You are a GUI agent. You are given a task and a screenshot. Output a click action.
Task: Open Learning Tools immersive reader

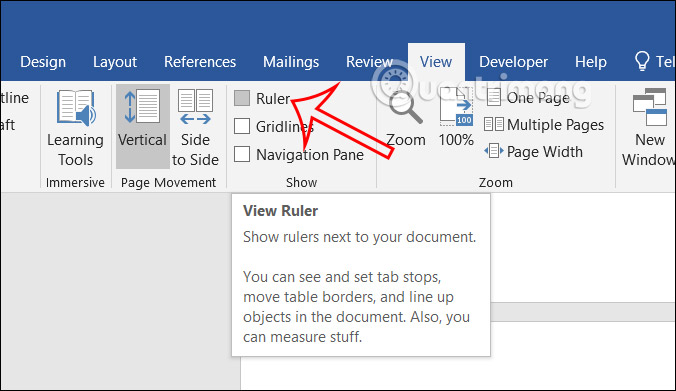tap(75, 128)
